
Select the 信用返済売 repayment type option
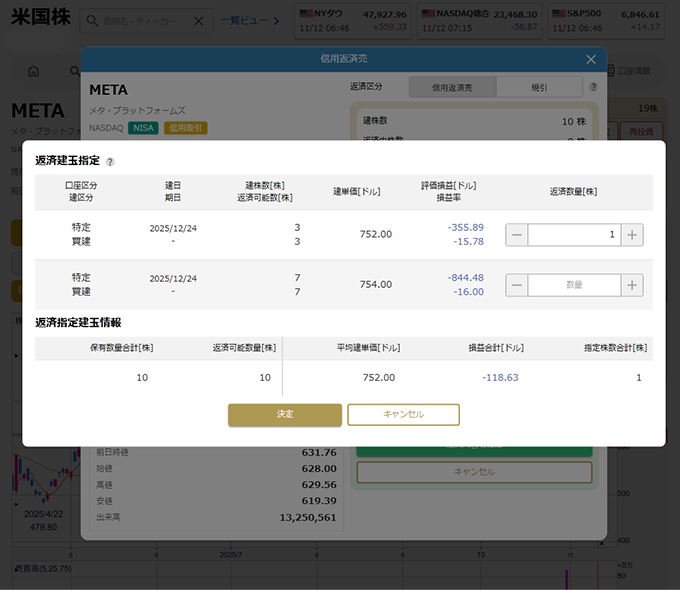[x=452, y=88]
